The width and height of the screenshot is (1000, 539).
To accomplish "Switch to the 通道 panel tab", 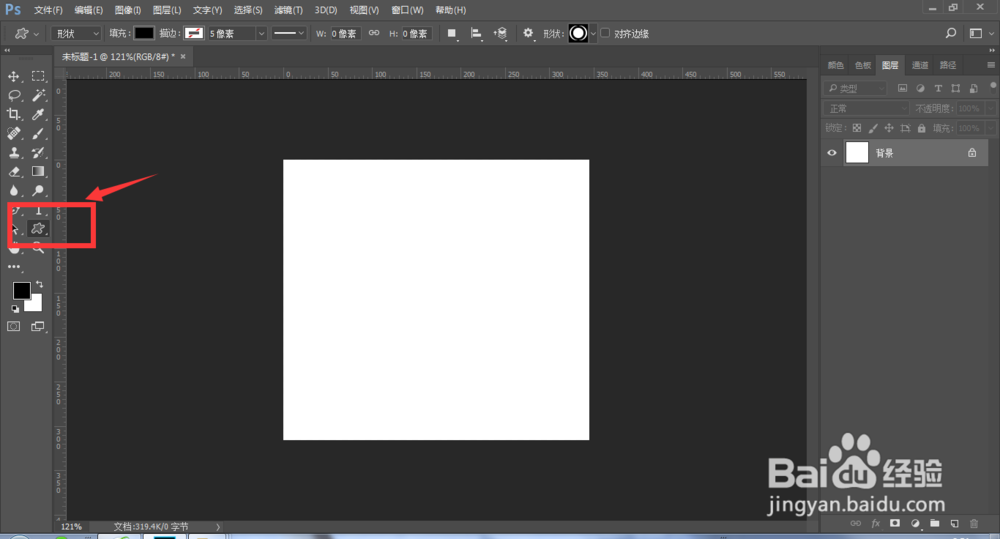I will coord(920,65).
